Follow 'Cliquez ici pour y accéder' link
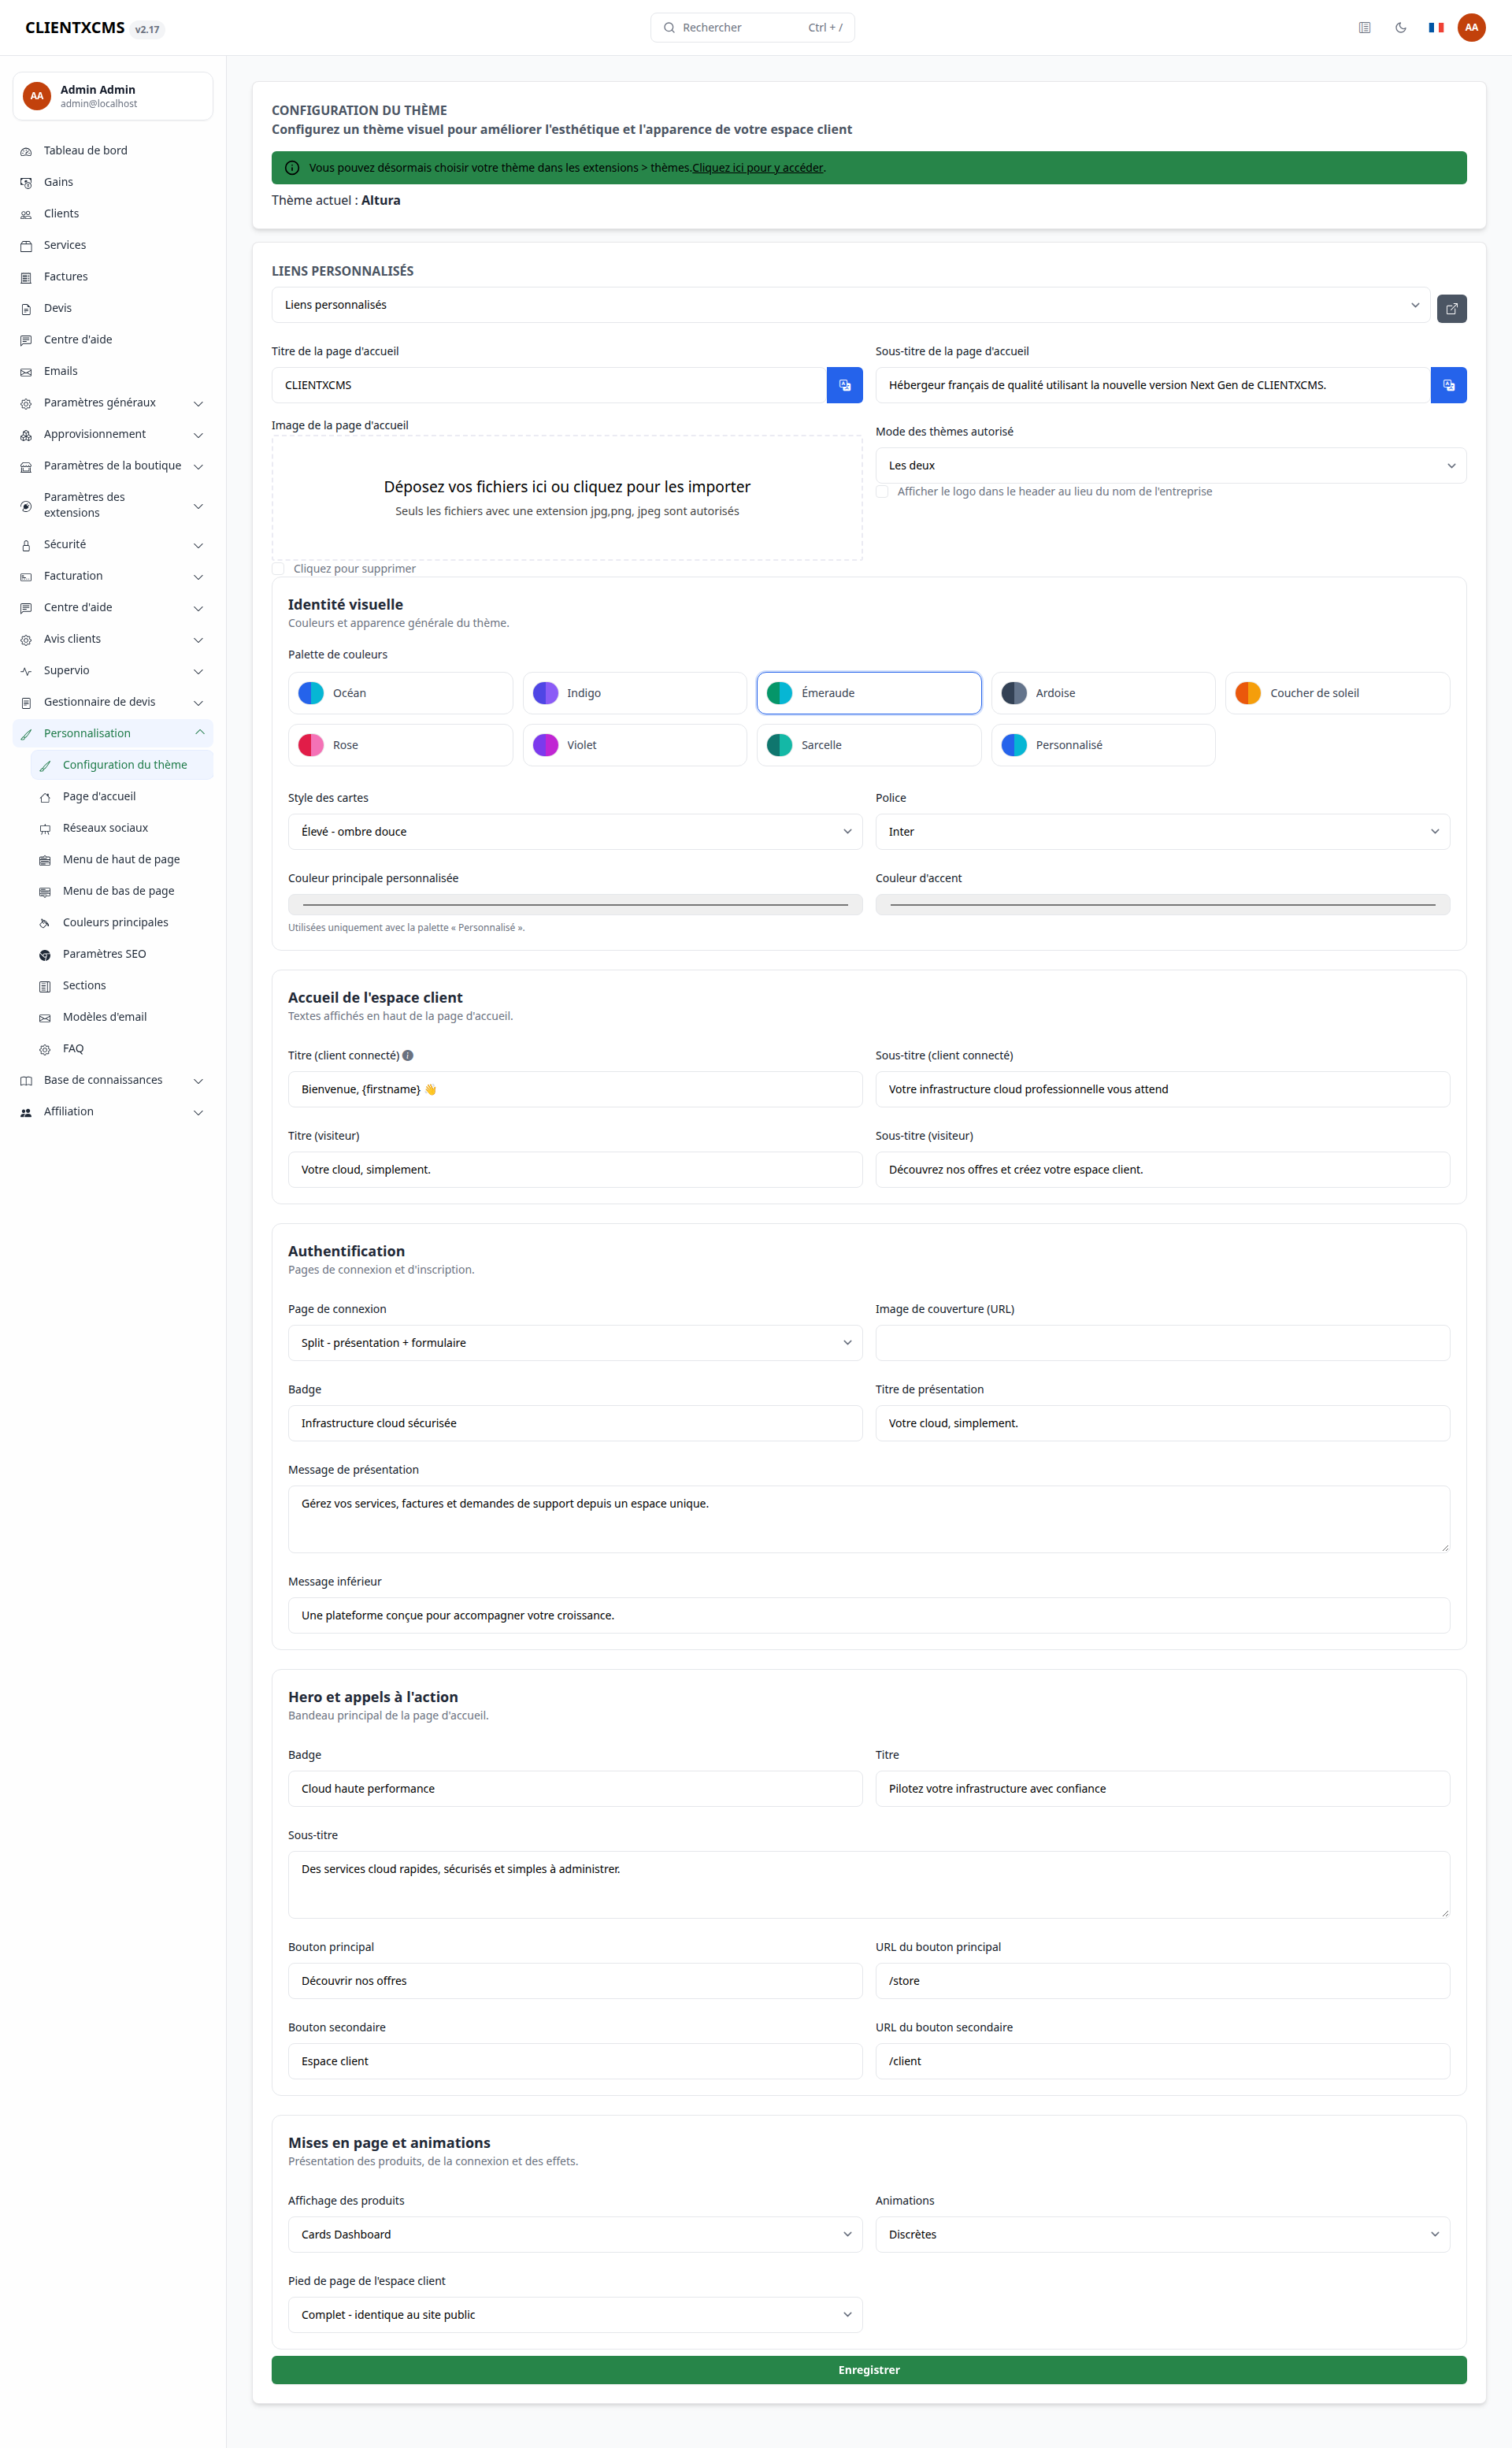This screenshot has height=2448, width=1512. point(758,168)
